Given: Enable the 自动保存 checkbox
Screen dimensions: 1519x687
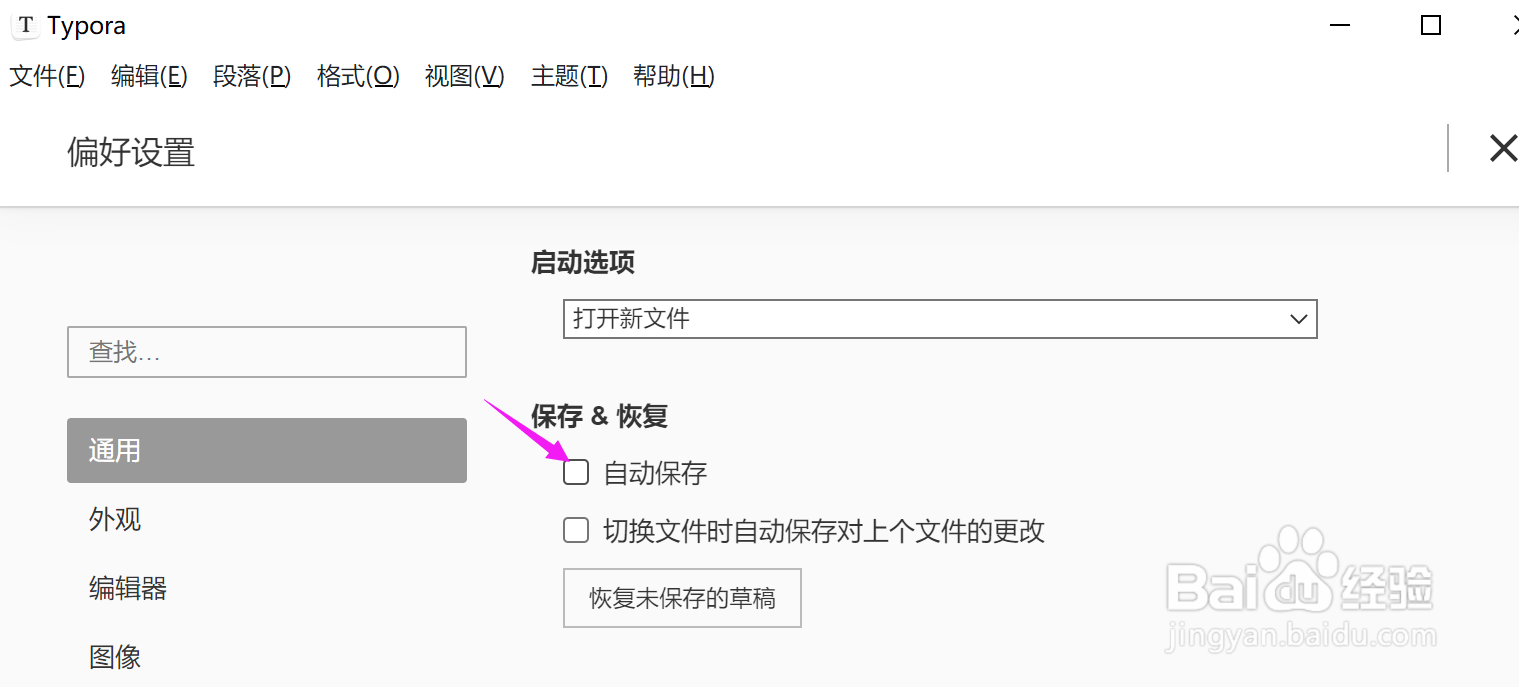Looking at the screenshot, I should 576,472.
